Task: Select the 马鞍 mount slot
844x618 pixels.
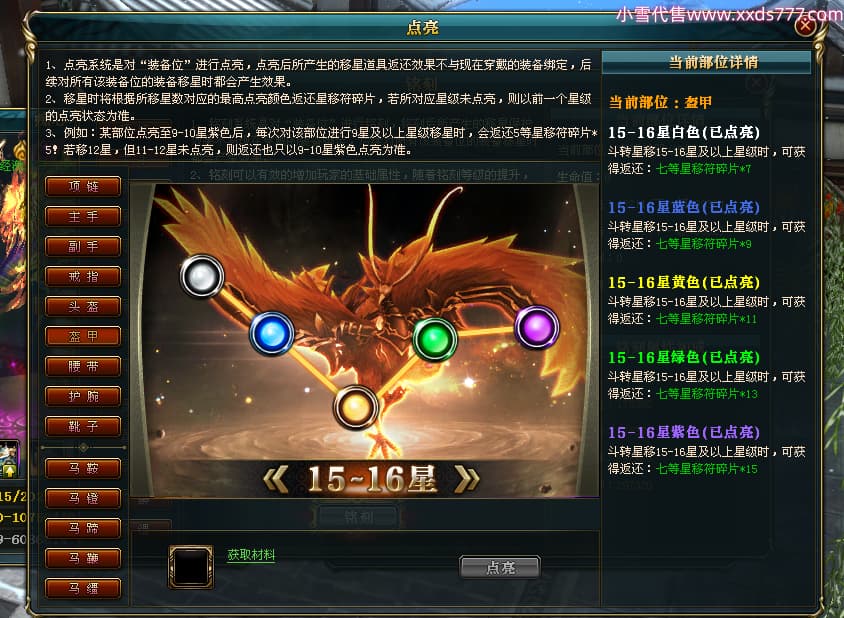Action: click(x=83, y=468)
